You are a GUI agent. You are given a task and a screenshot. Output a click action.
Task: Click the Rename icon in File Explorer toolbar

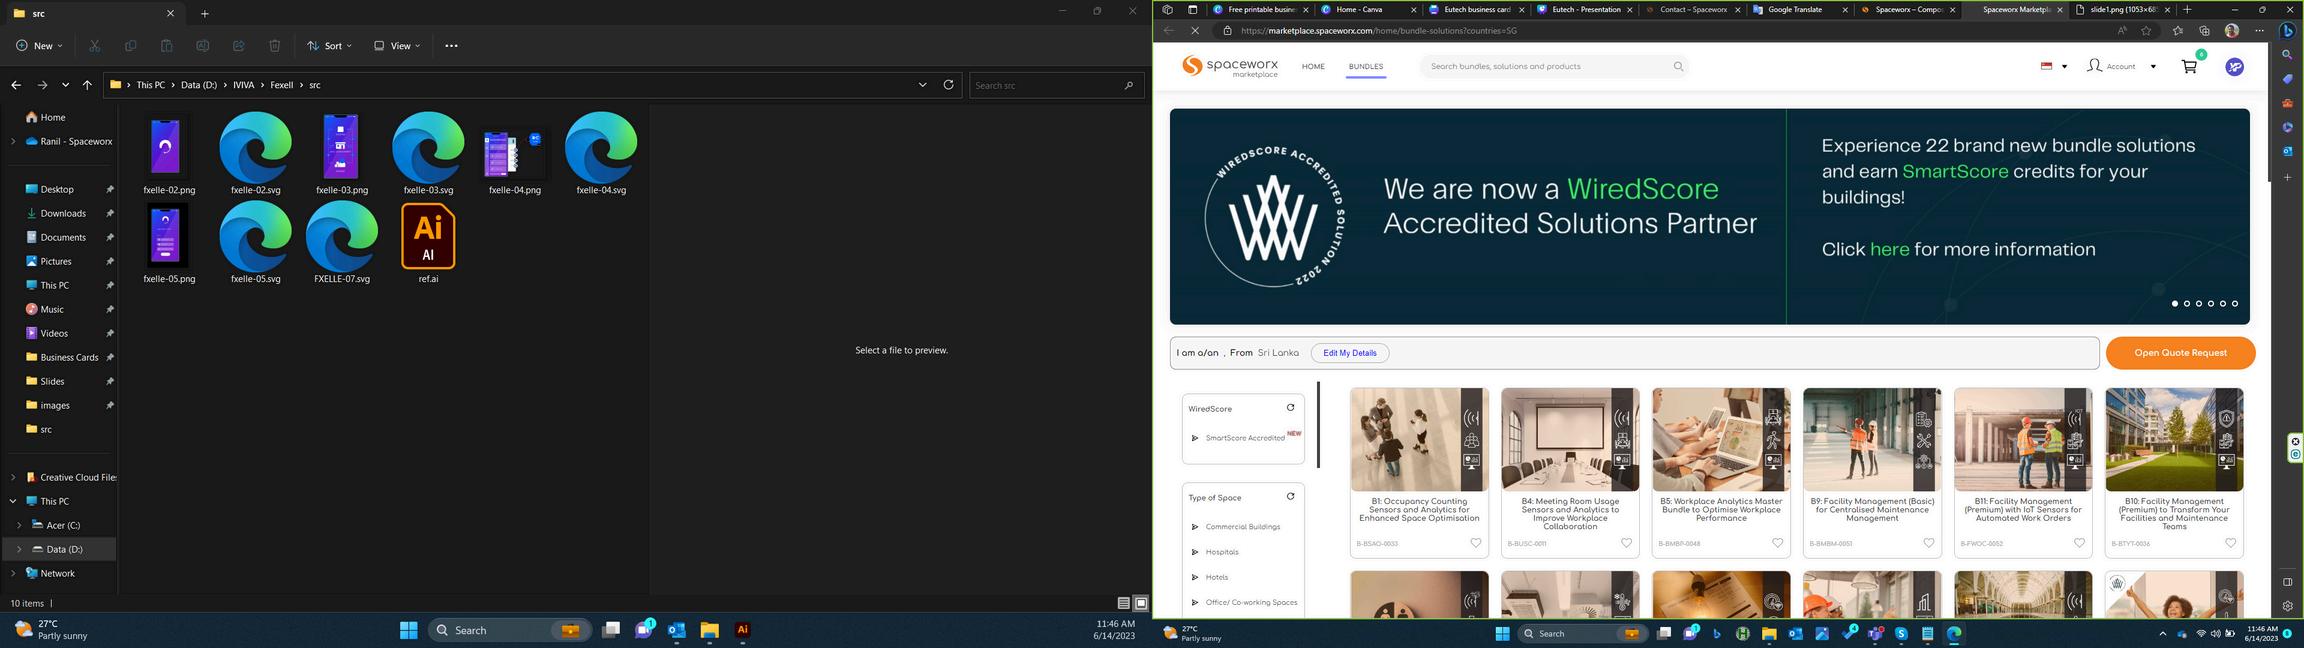202,46
